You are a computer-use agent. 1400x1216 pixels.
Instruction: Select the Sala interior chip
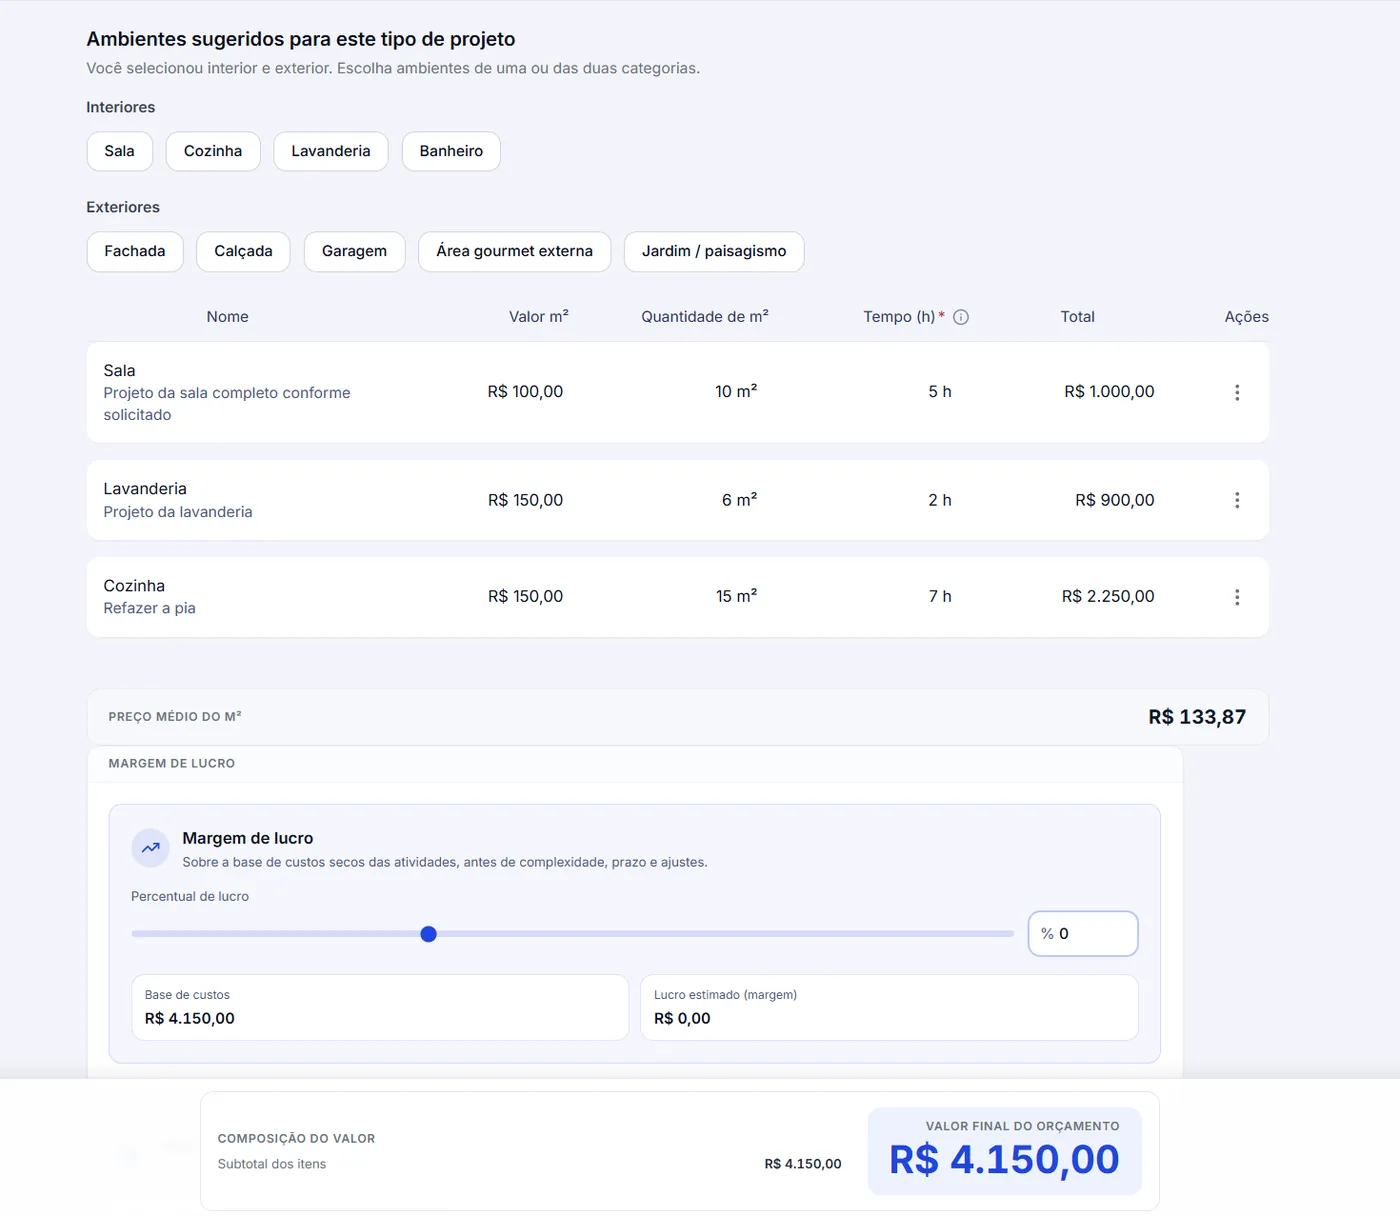(x=119, y=151)
